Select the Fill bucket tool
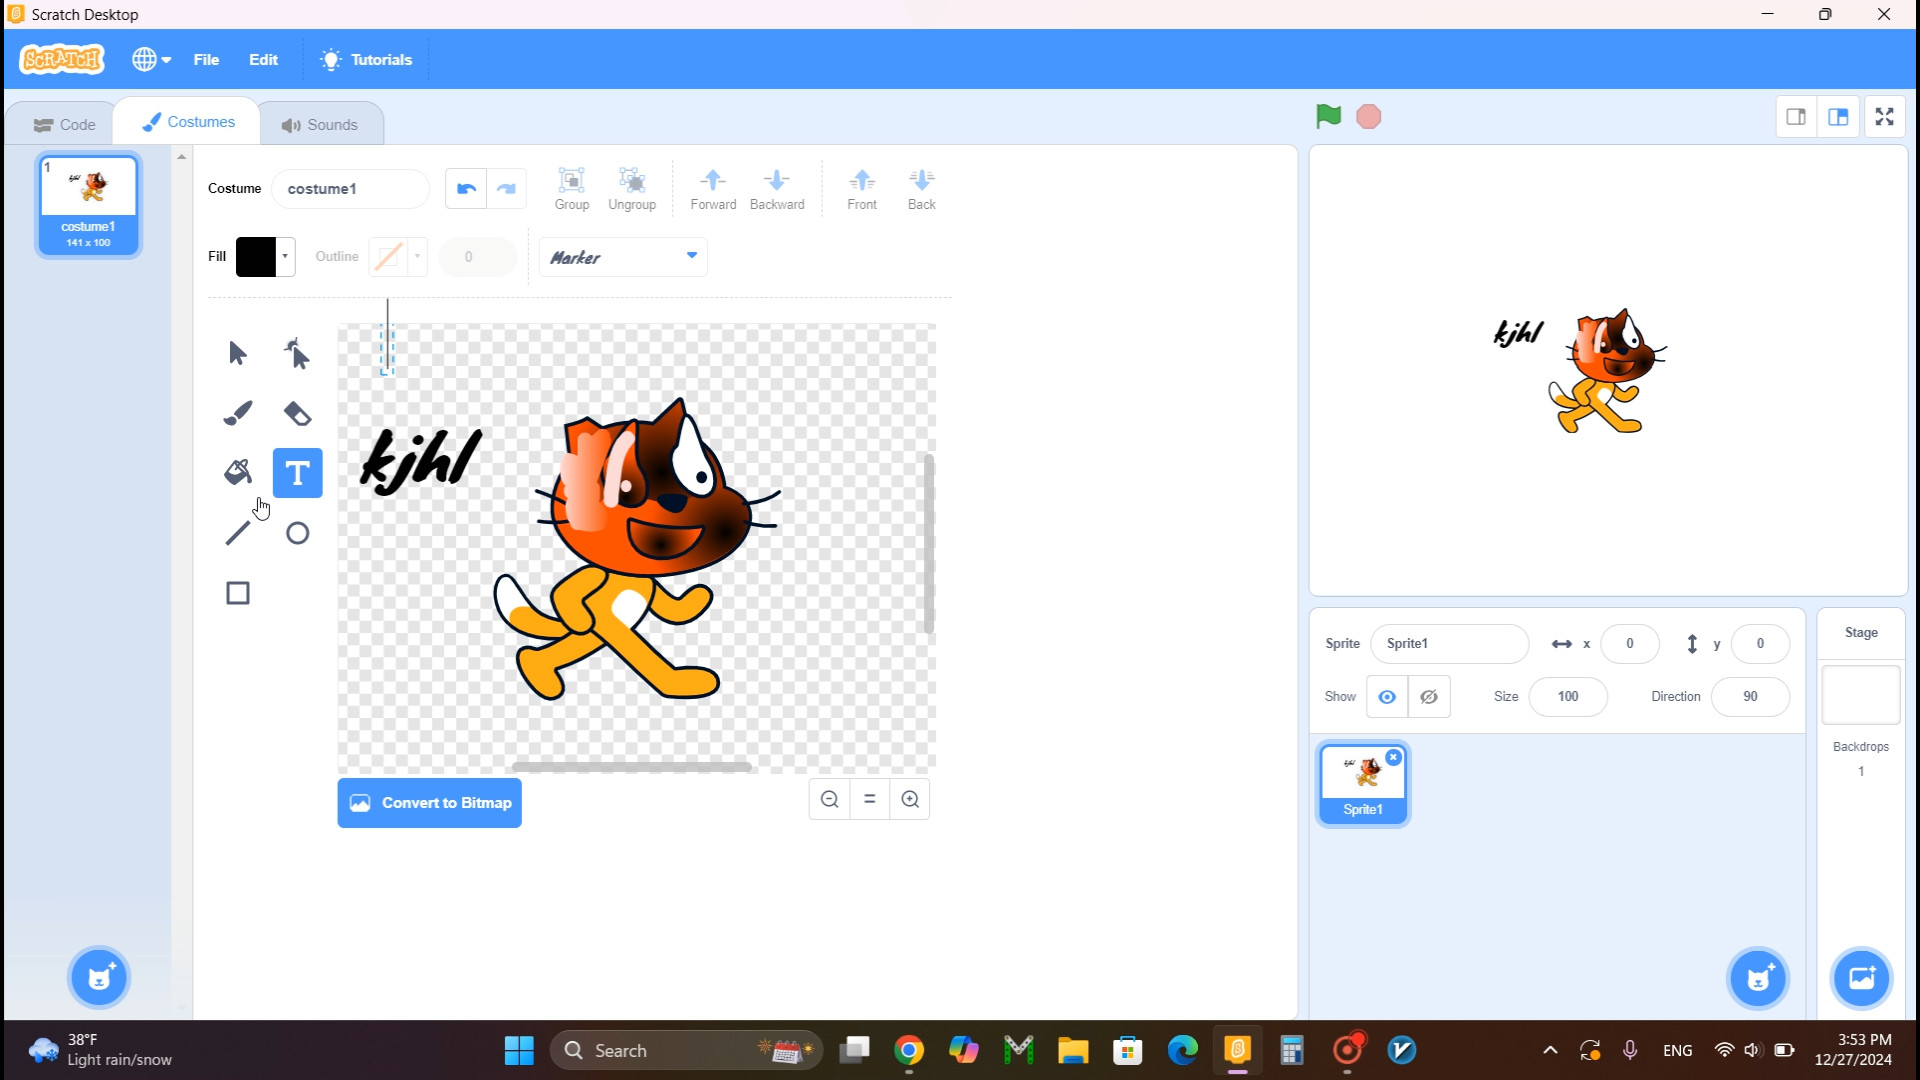 tap(237, 473)
